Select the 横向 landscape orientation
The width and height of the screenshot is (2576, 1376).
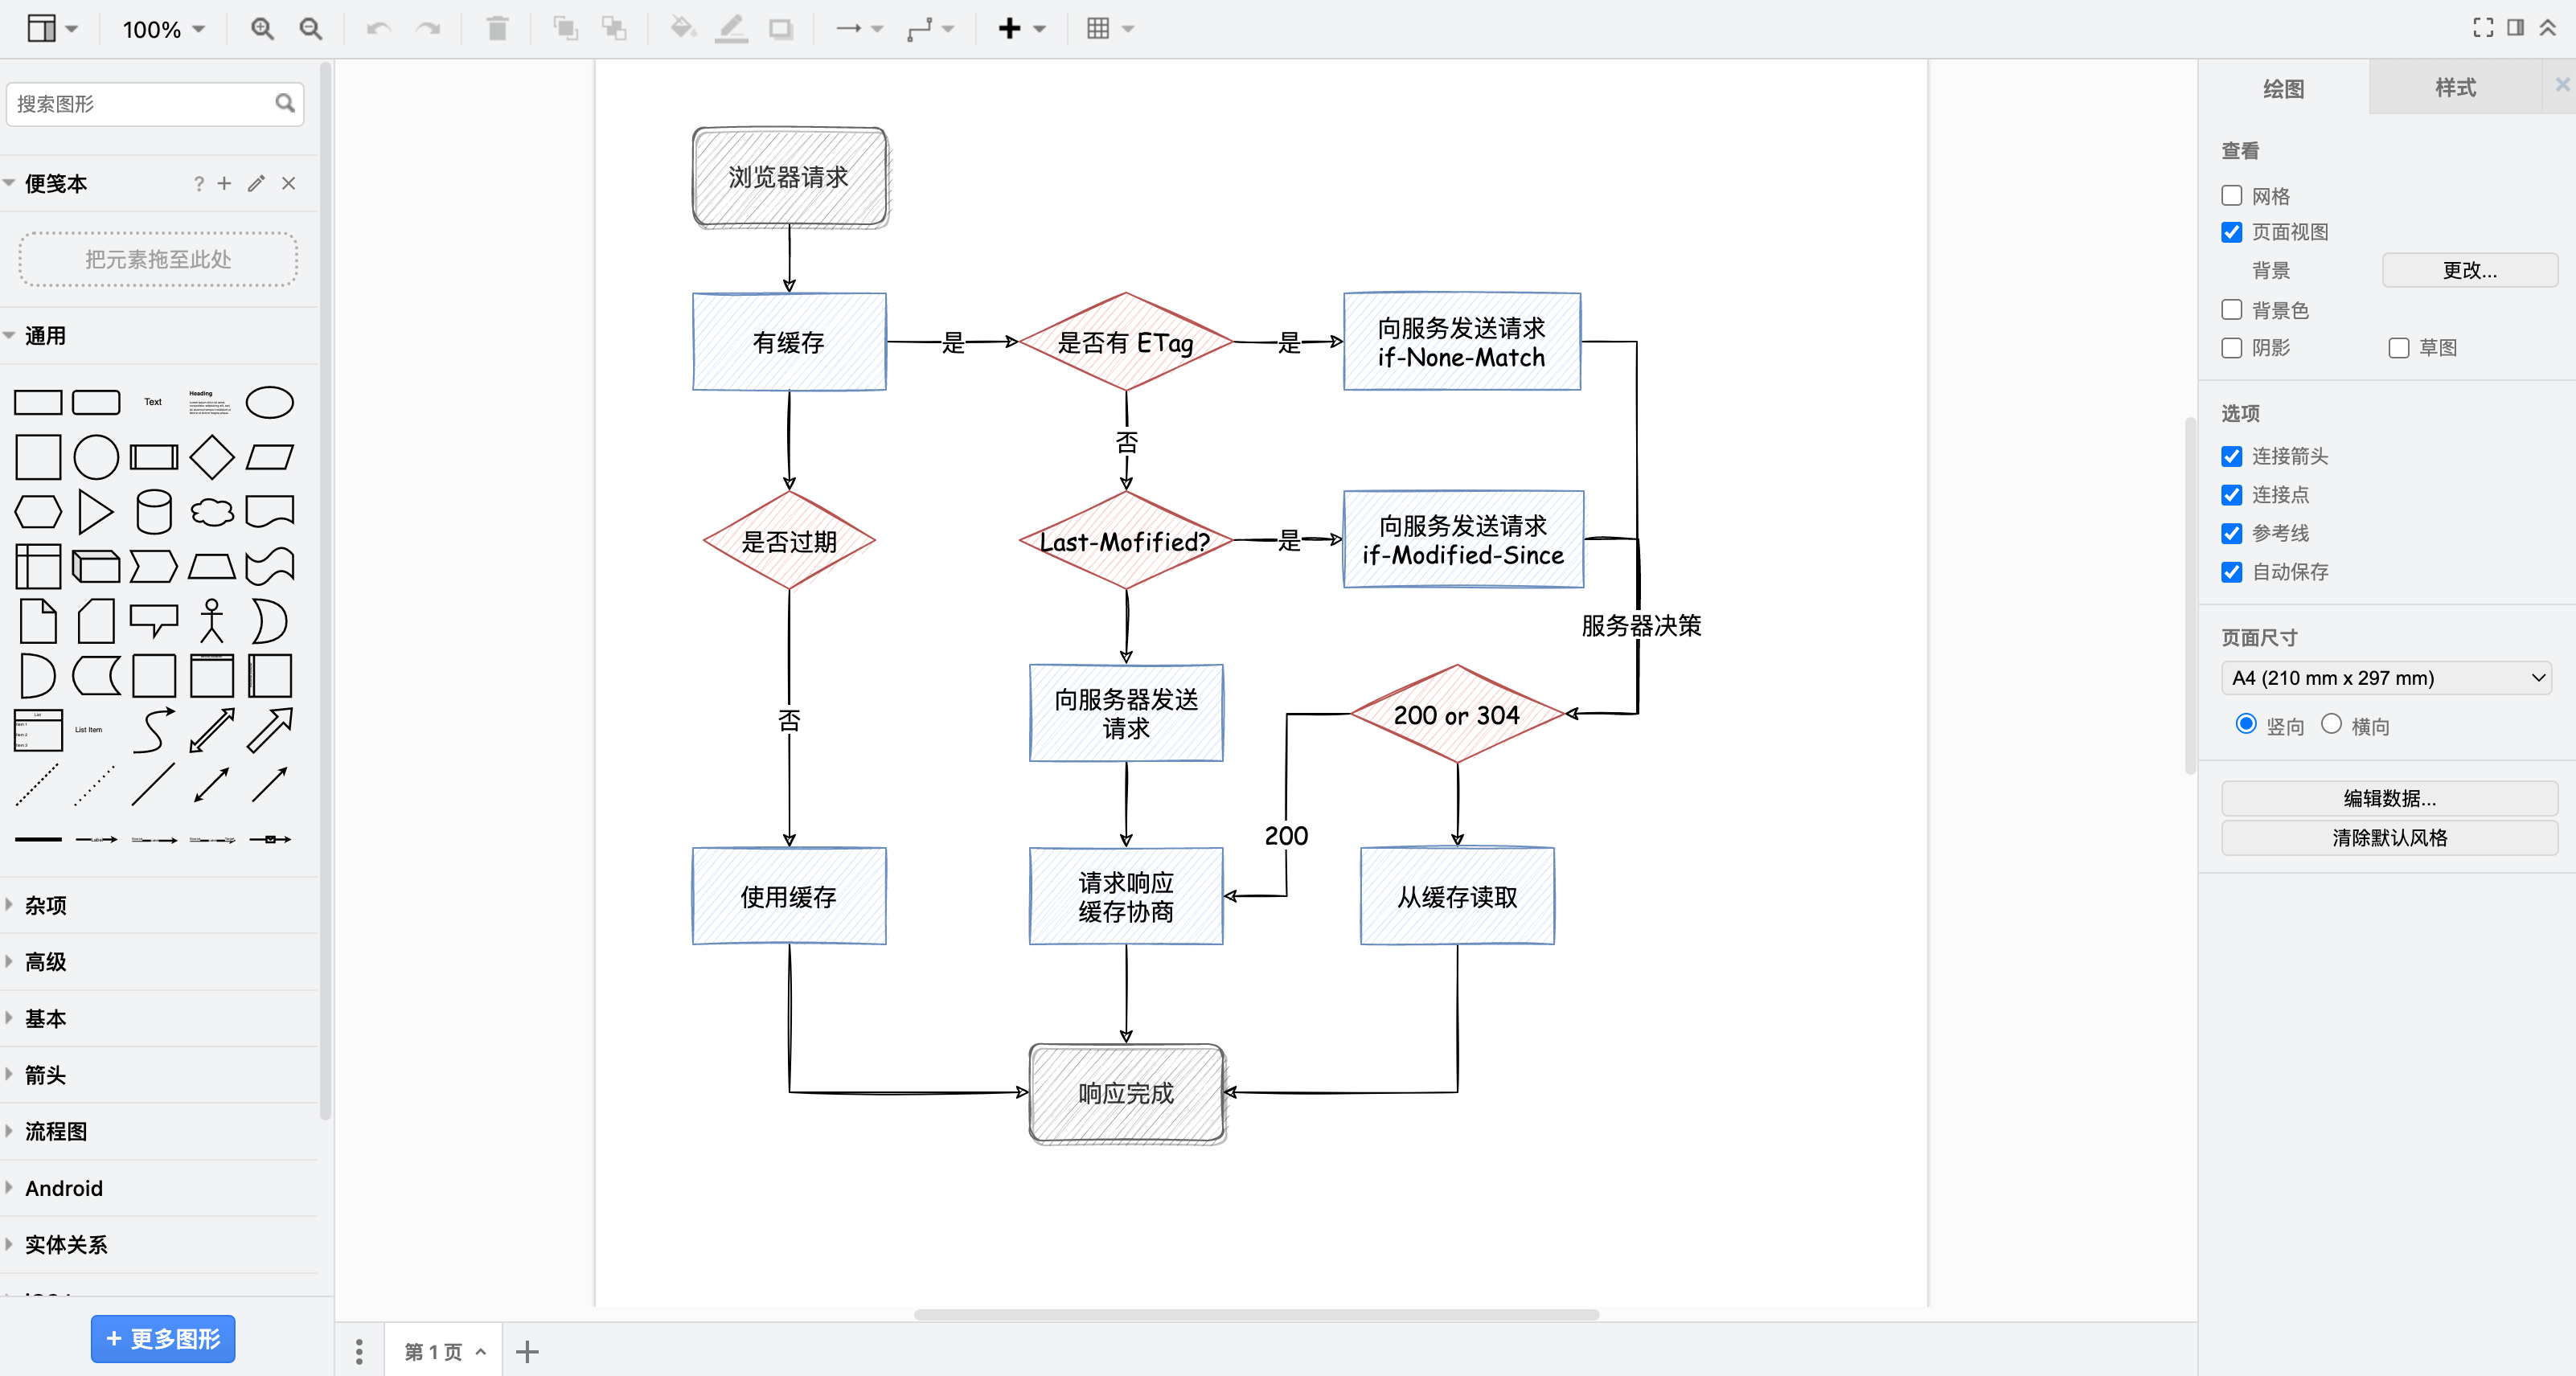(x=2331, y=724)
